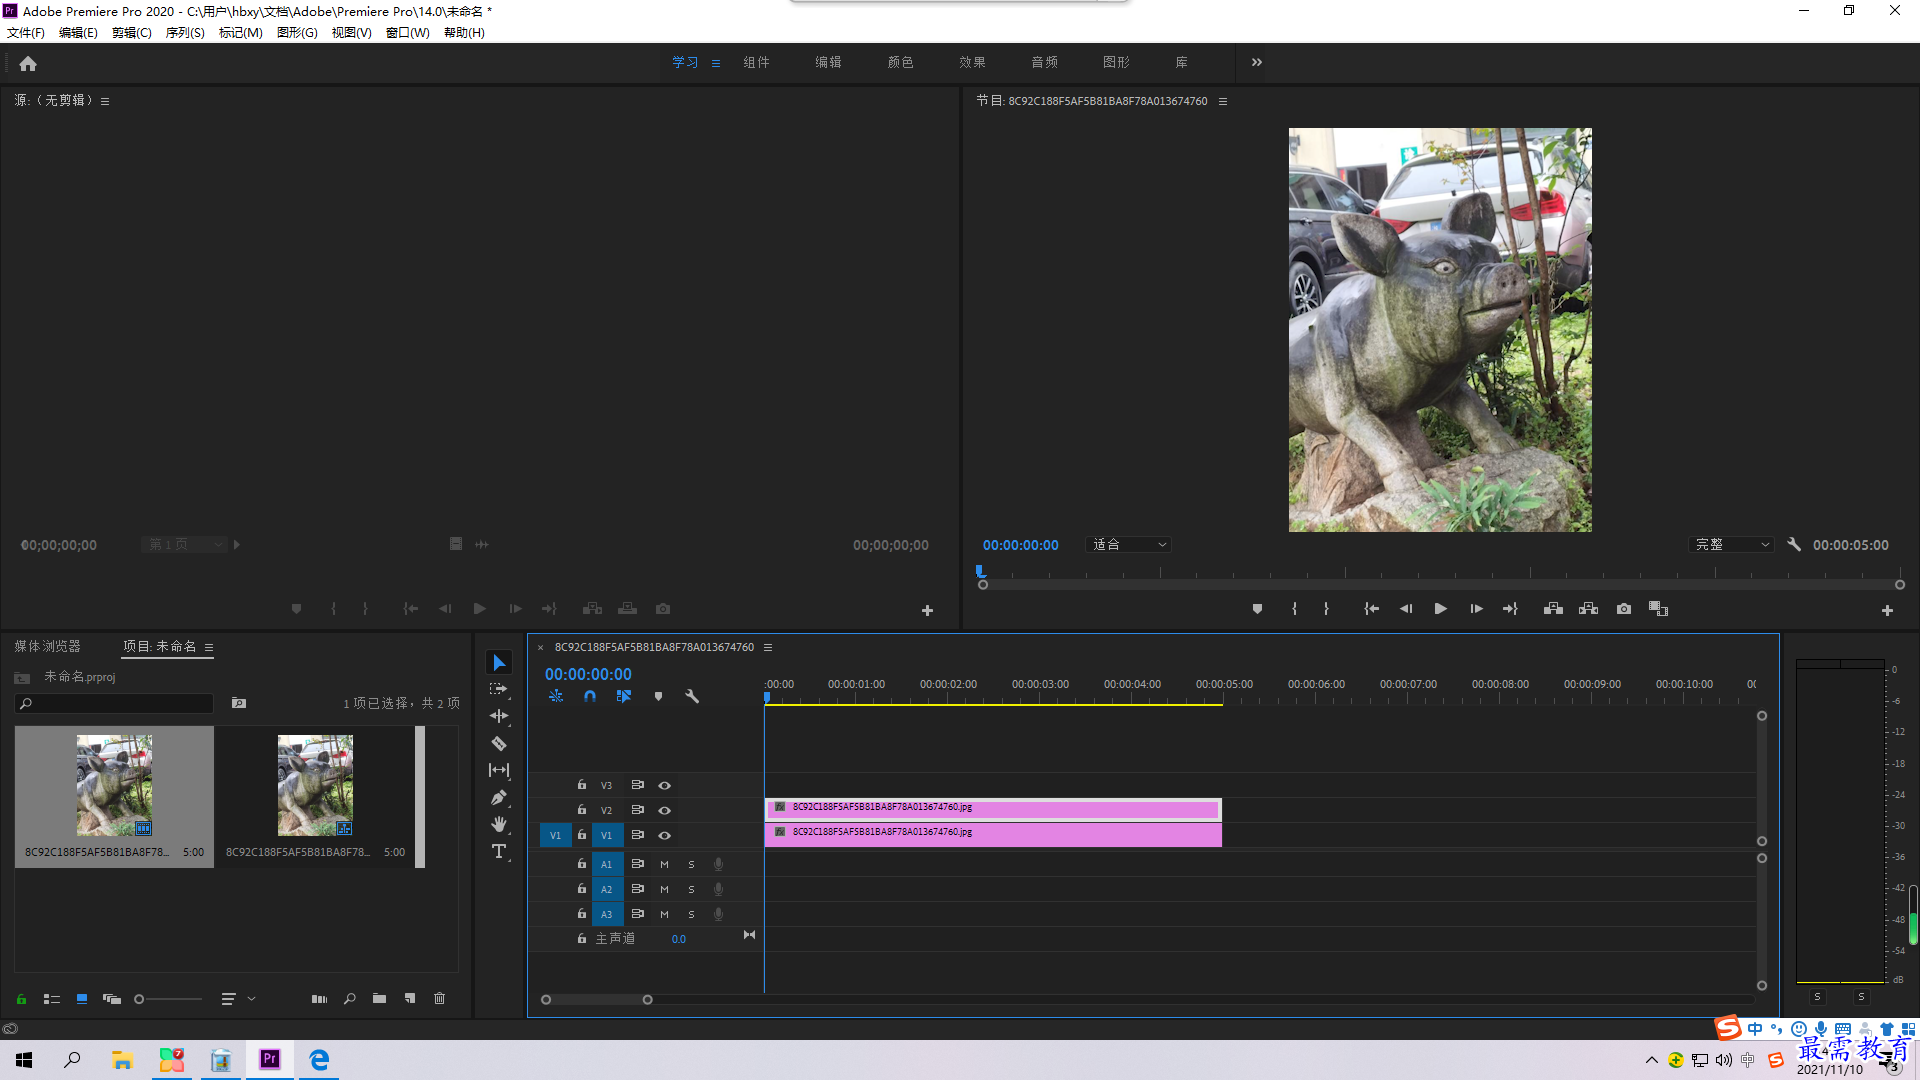Click Find magnifier in Project panel footer
1920x1080 pixels.
[350, 998]
